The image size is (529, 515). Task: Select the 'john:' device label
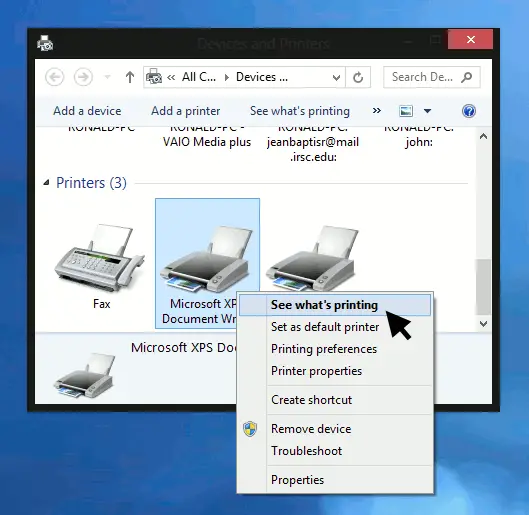click(x=419, y=142)
